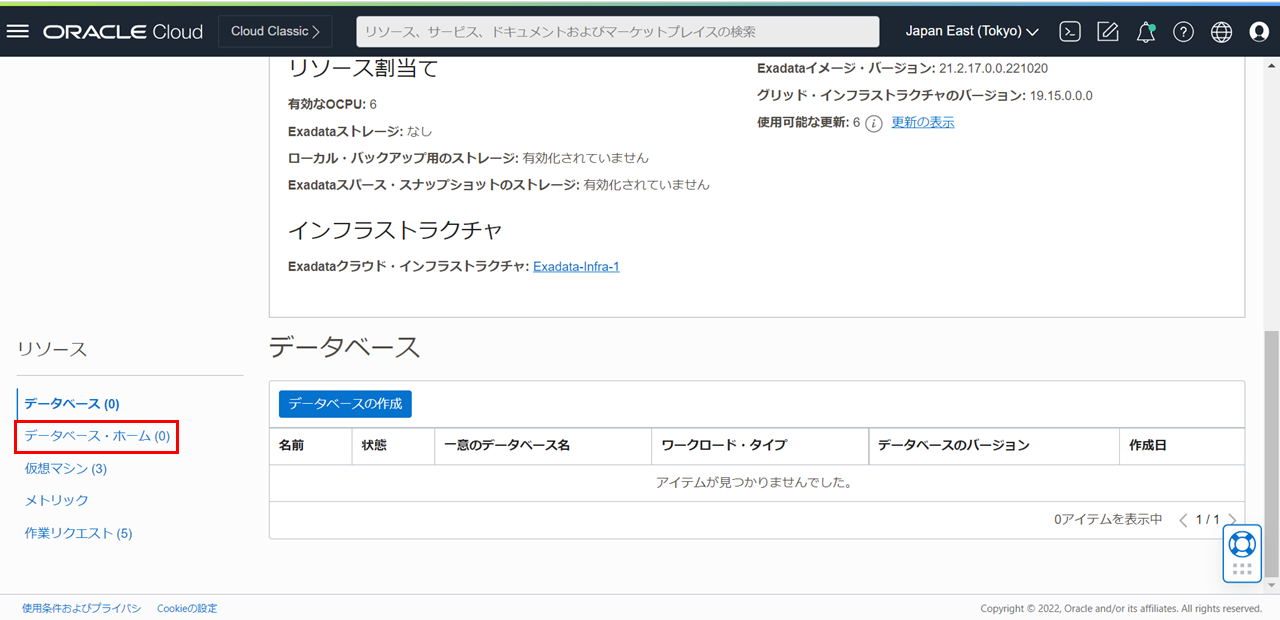Click info icon next to available updates
1280x620 pixels.
(873, 123)
